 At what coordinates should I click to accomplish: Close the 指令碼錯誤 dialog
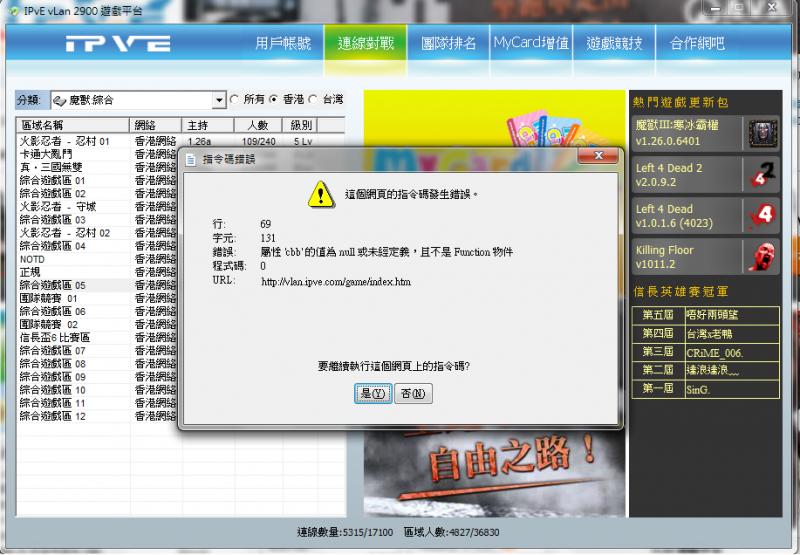tap(598, 156)
